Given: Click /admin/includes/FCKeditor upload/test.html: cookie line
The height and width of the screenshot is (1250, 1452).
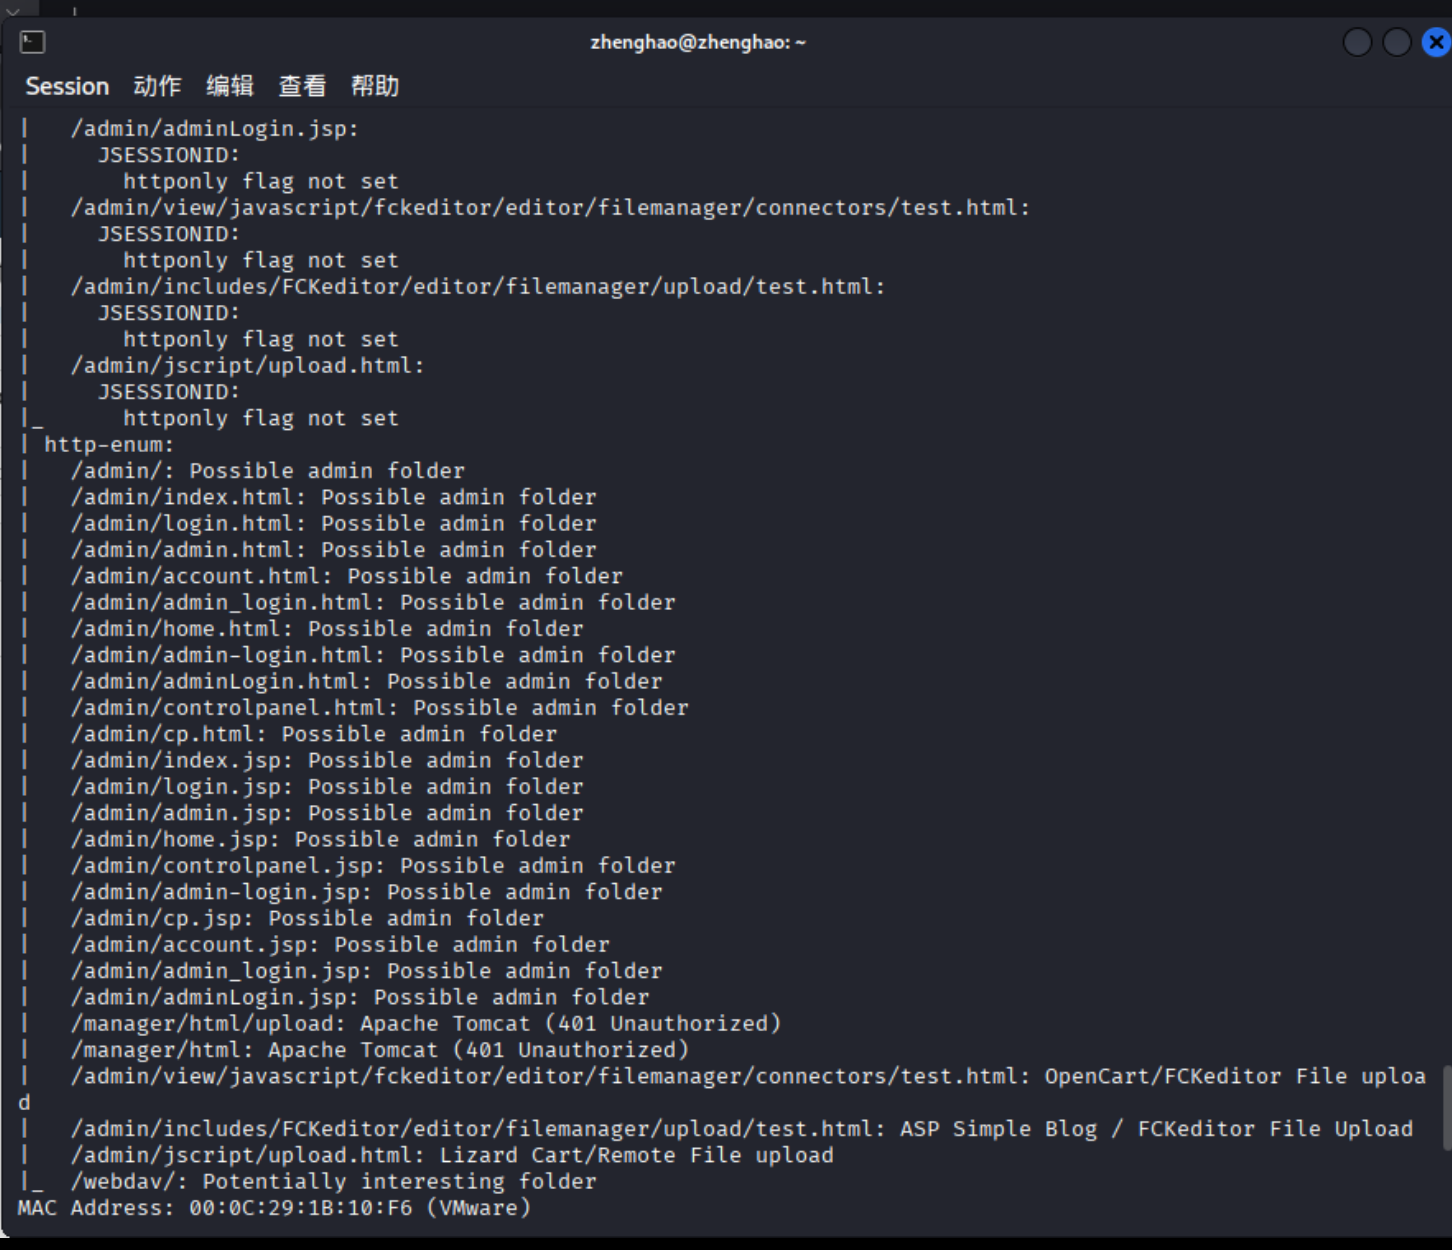Looking at the screenshot, I should point(478,287).
